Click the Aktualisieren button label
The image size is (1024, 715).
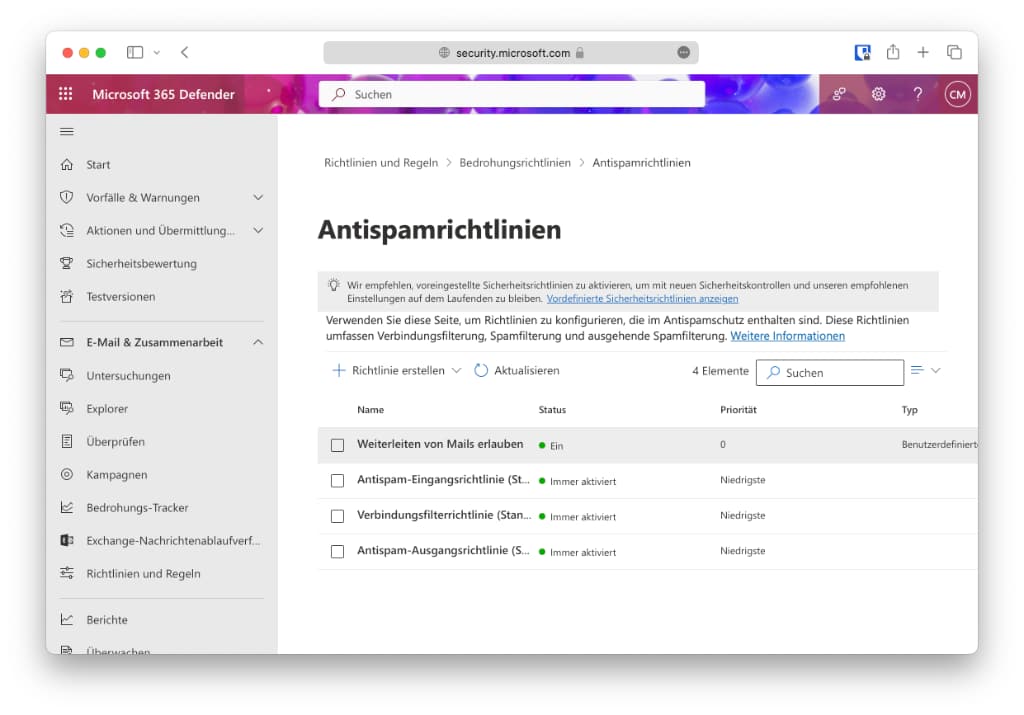(x=526, y=370)
